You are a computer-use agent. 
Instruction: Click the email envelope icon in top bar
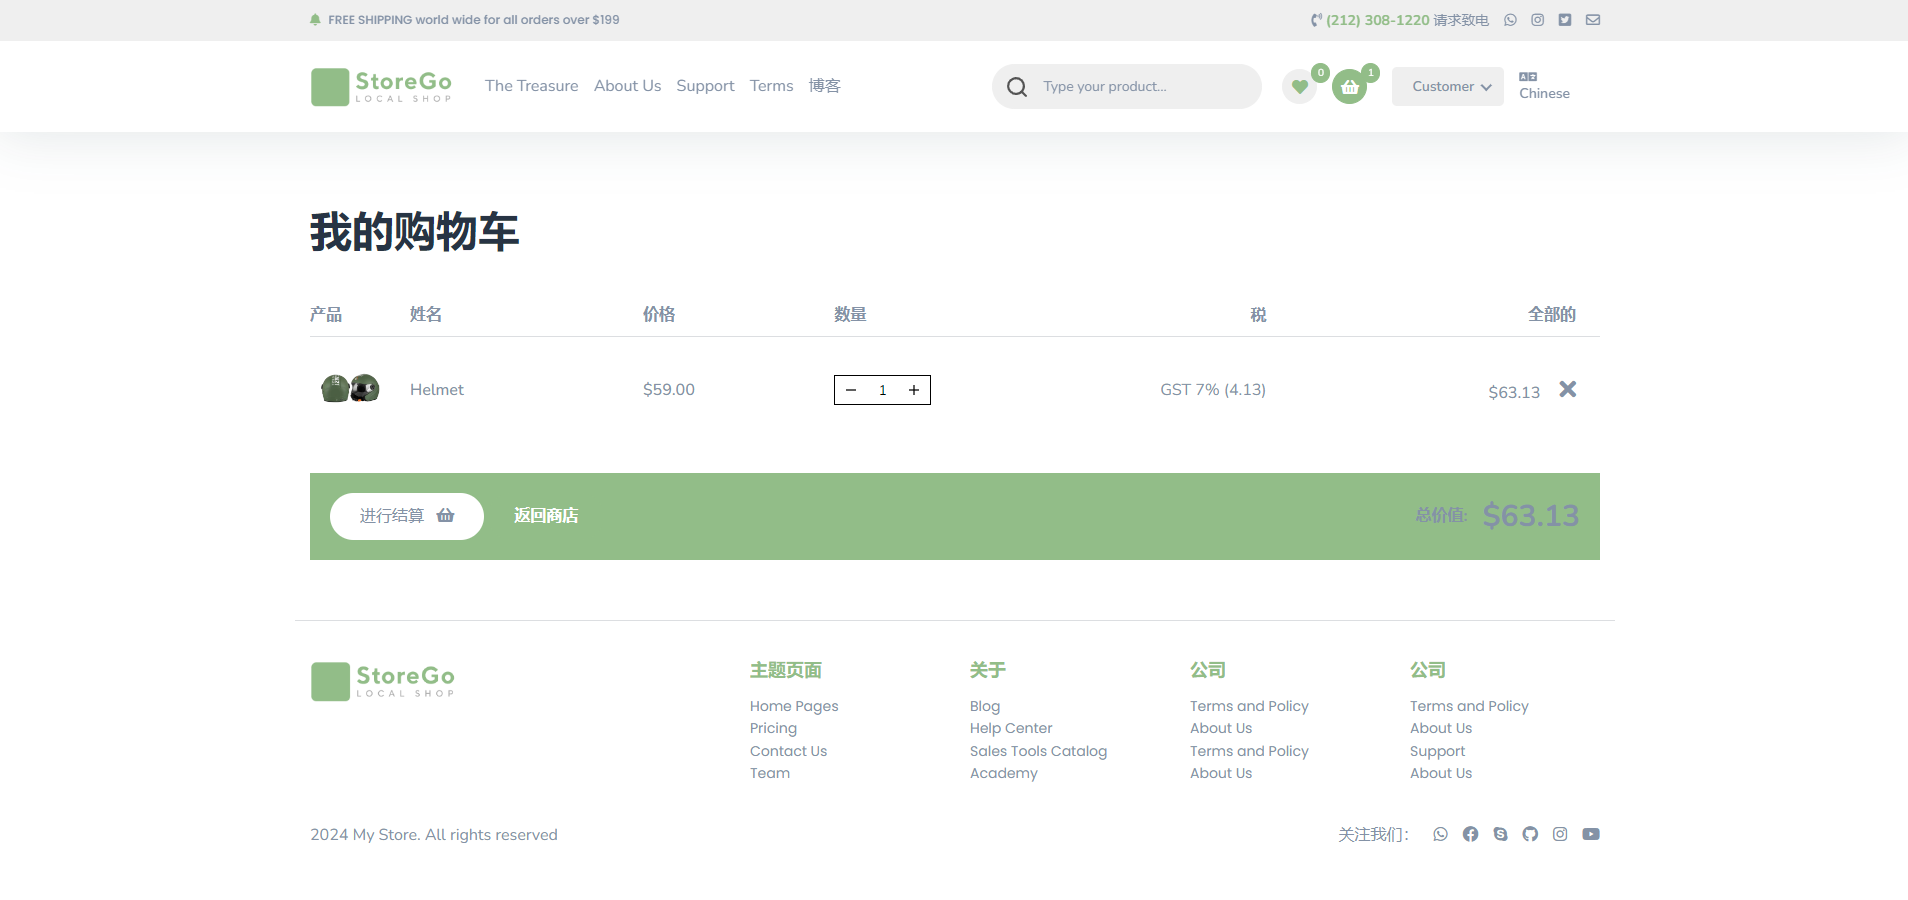point(1593,20)
